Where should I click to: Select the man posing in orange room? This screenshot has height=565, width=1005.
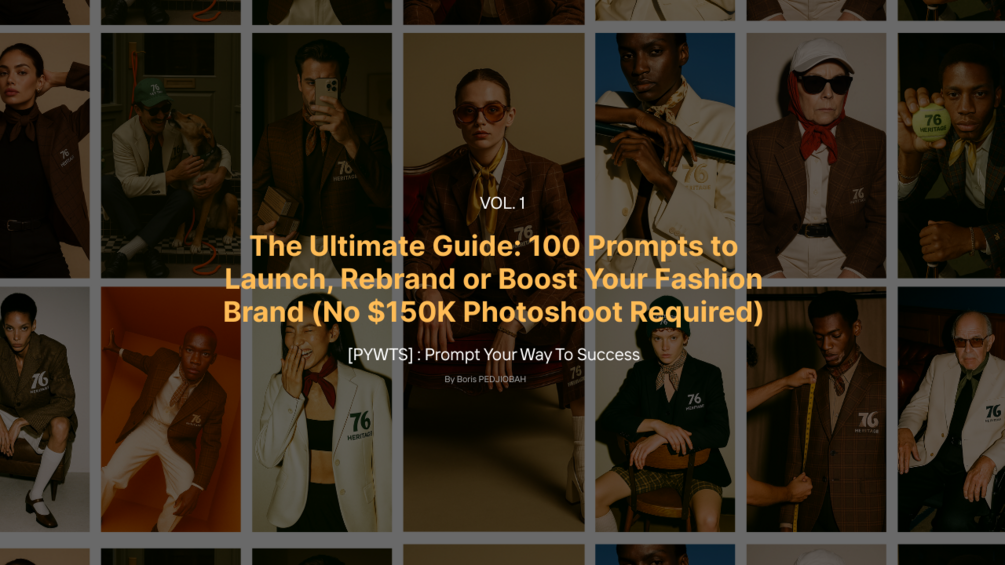[x=170, y=409]
